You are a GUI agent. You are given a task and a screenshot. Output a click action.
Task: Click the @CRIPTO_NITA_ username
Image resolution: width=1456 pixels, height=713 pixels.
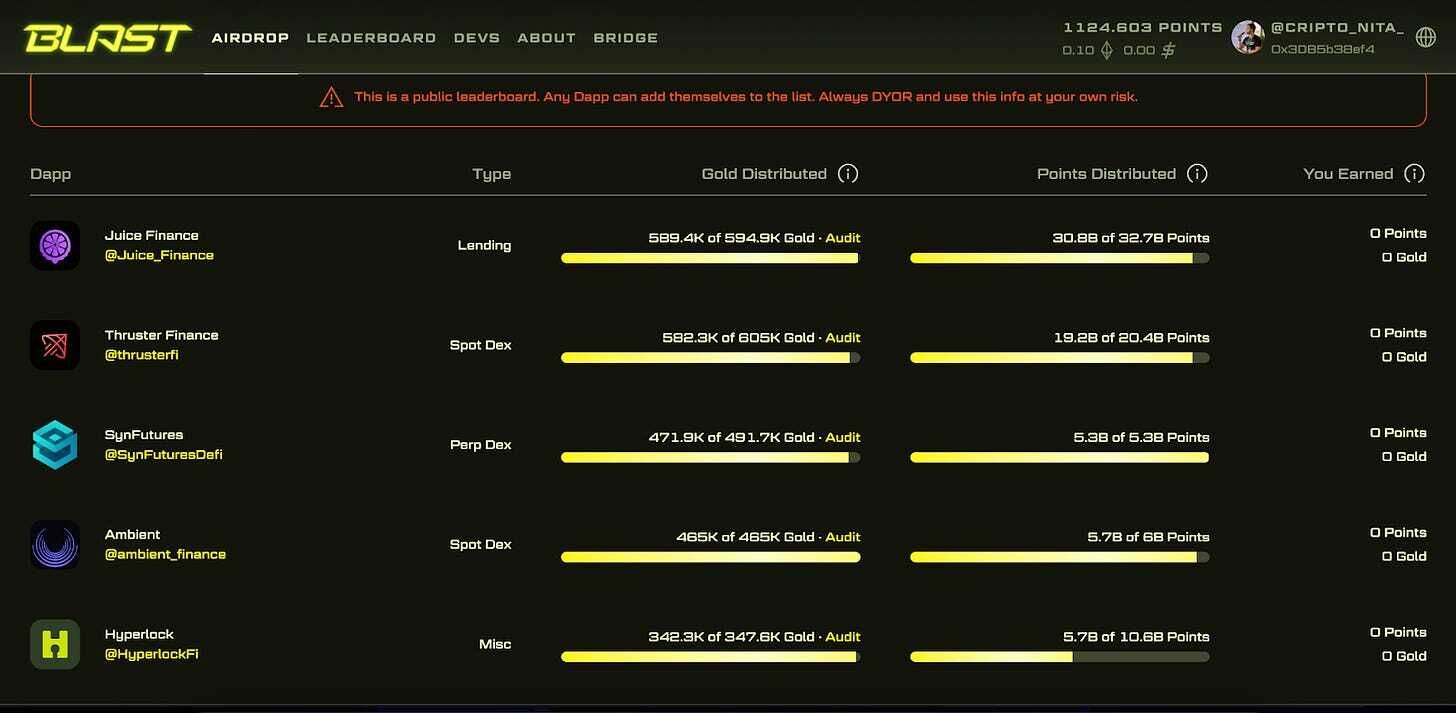coord(1338,28)
